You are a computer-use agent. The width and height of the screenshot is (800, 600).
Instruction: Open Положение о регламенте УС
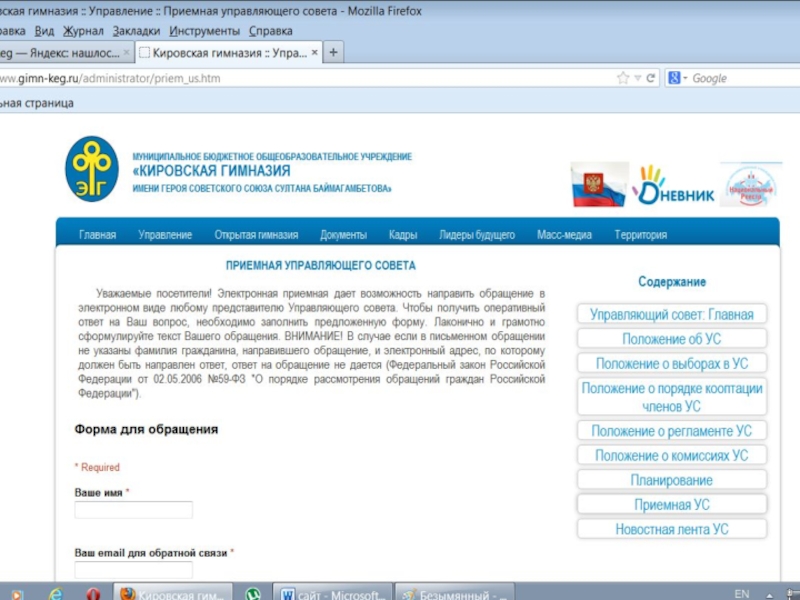coord(672,431)
